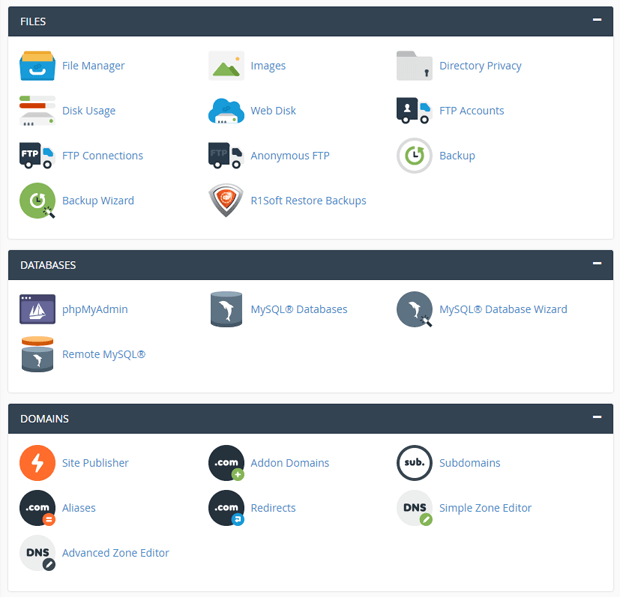Click the Advanced Zone Editor DNS icon
Image resolution: width=620 pixels, height=597 pixels.
37,553
